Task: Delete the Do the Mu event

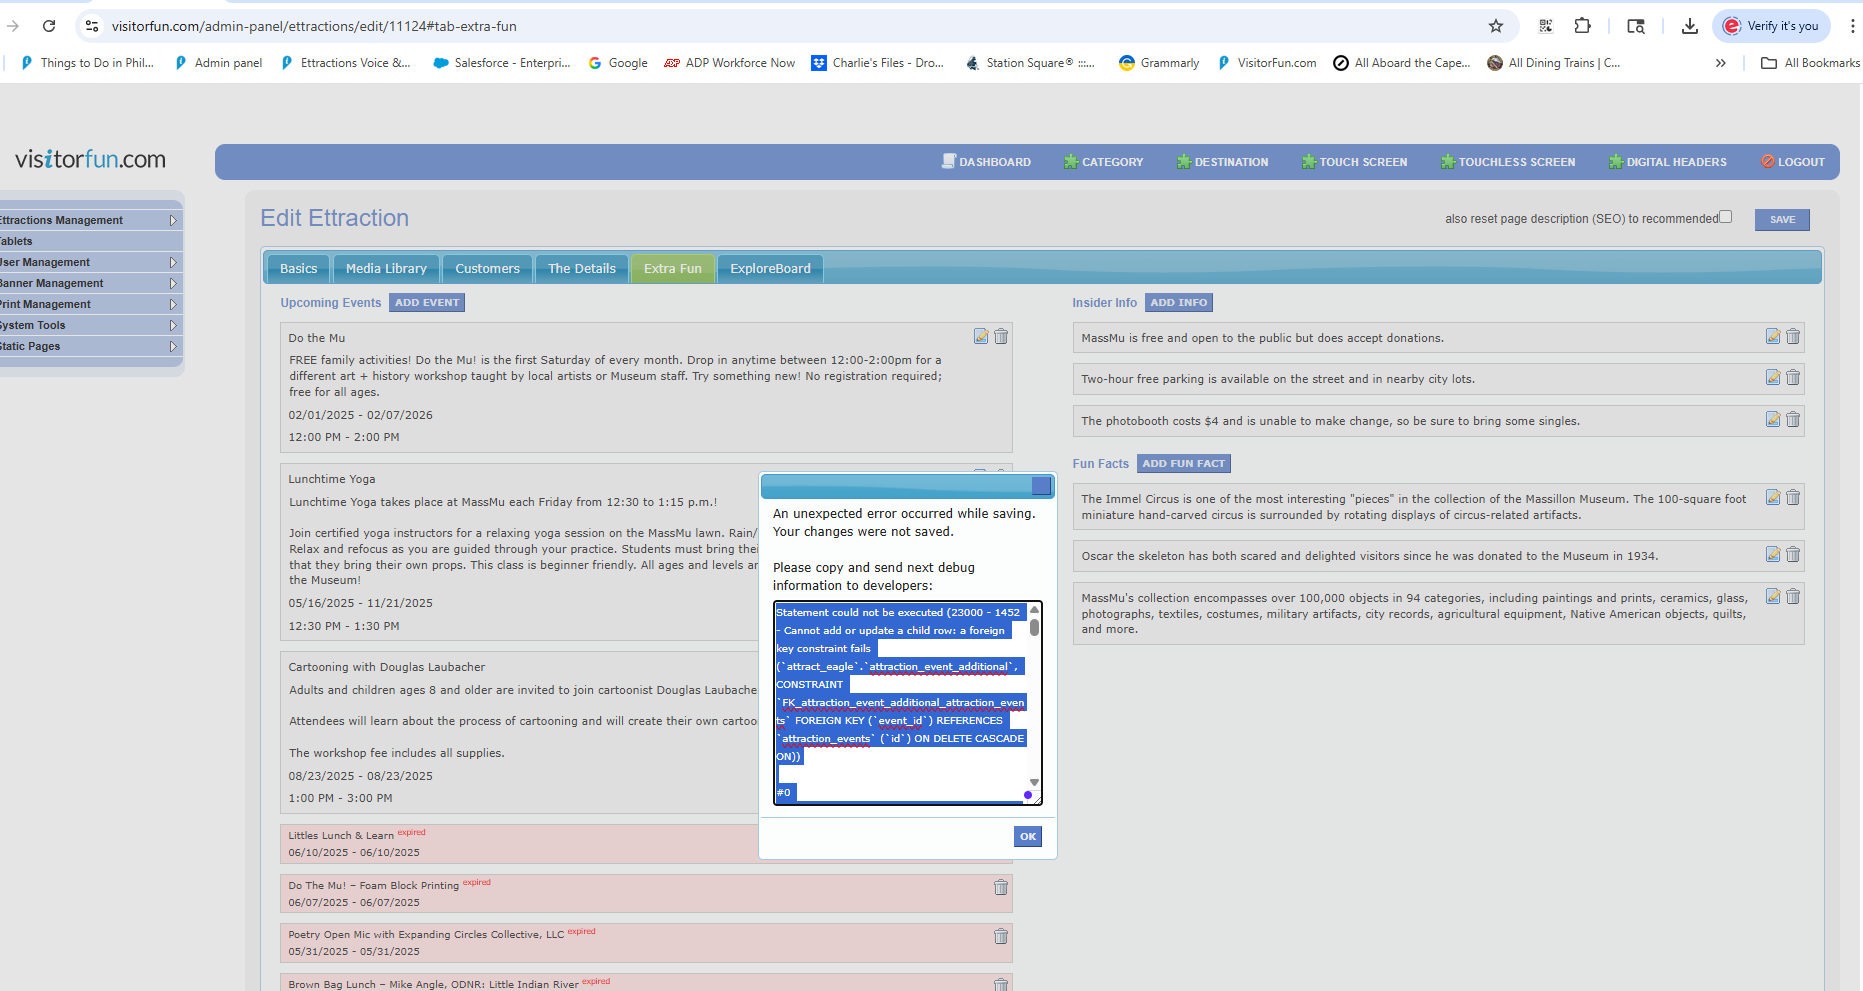Action: point(1001,337)
